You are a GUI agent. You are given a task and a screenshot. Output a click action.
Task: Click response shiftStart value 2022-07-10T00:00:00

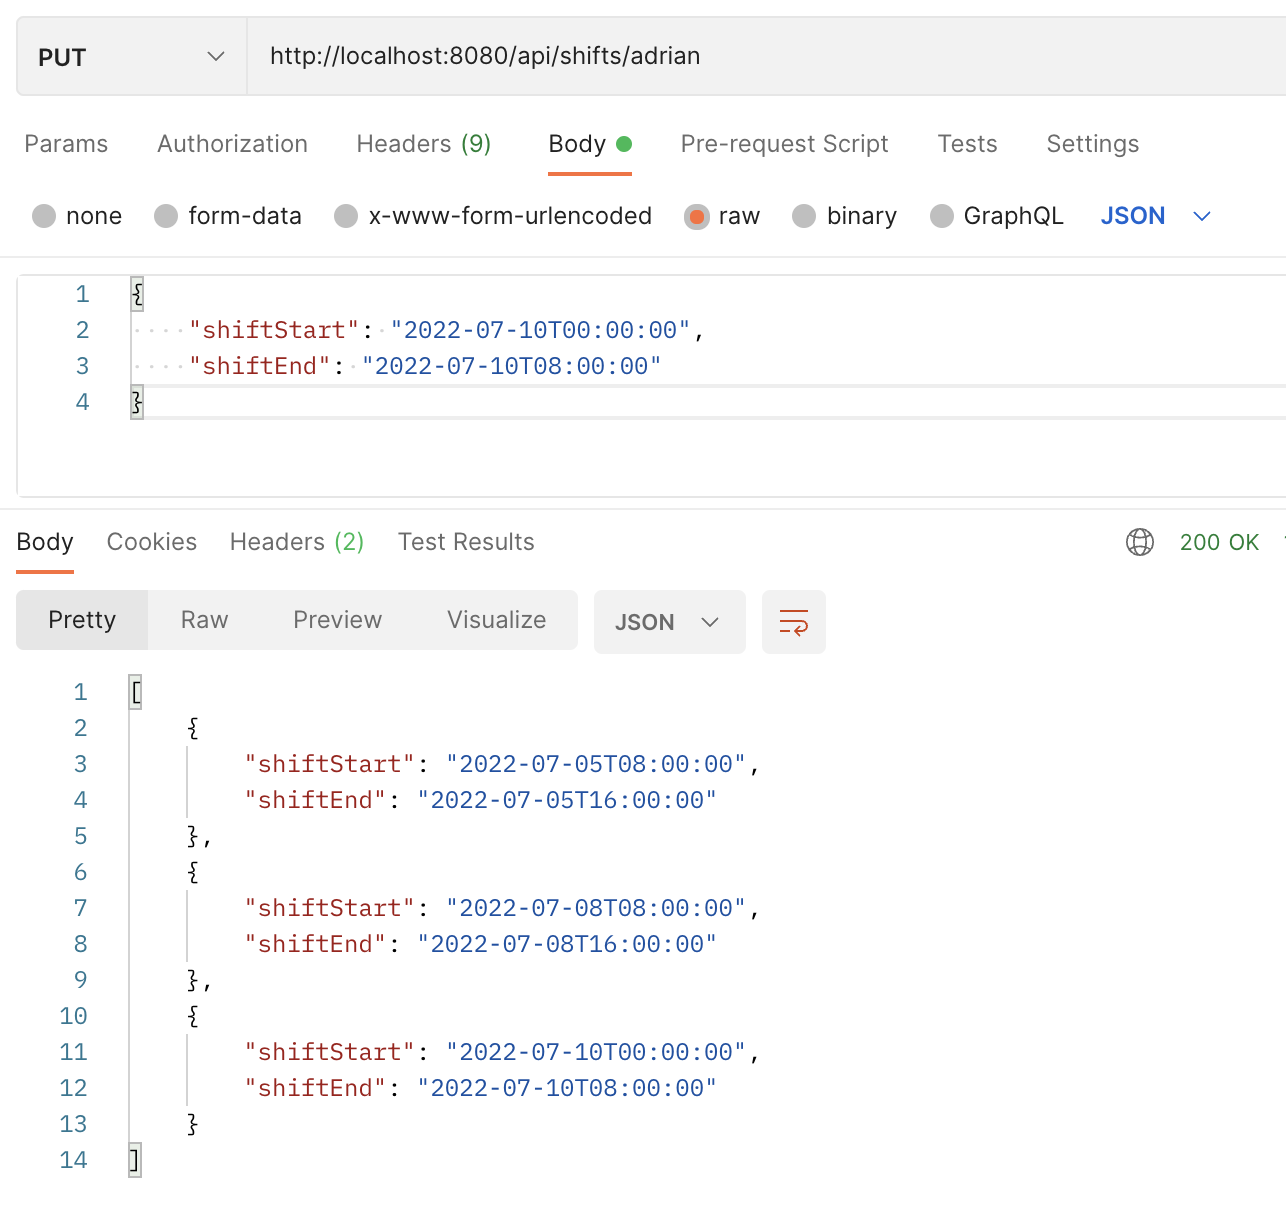tap(596, 1052)
